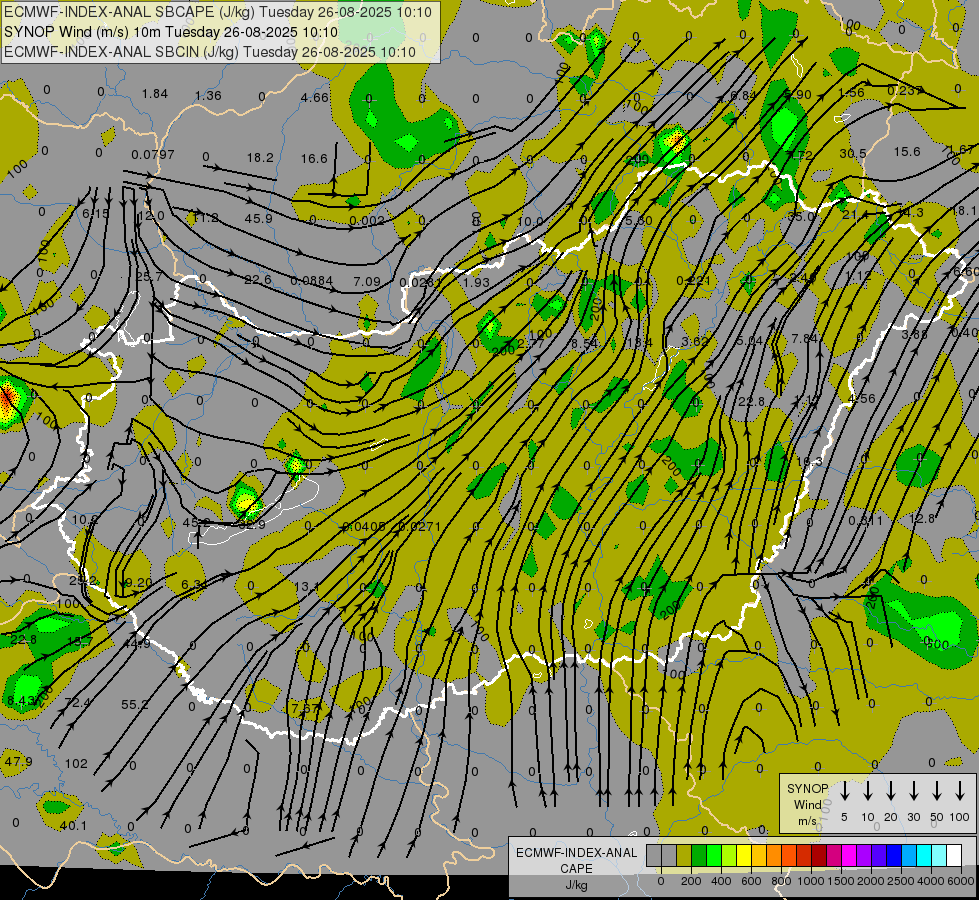The image size is (979, 900).
Task: Click the map value 18.2
Action: point(260,157)
